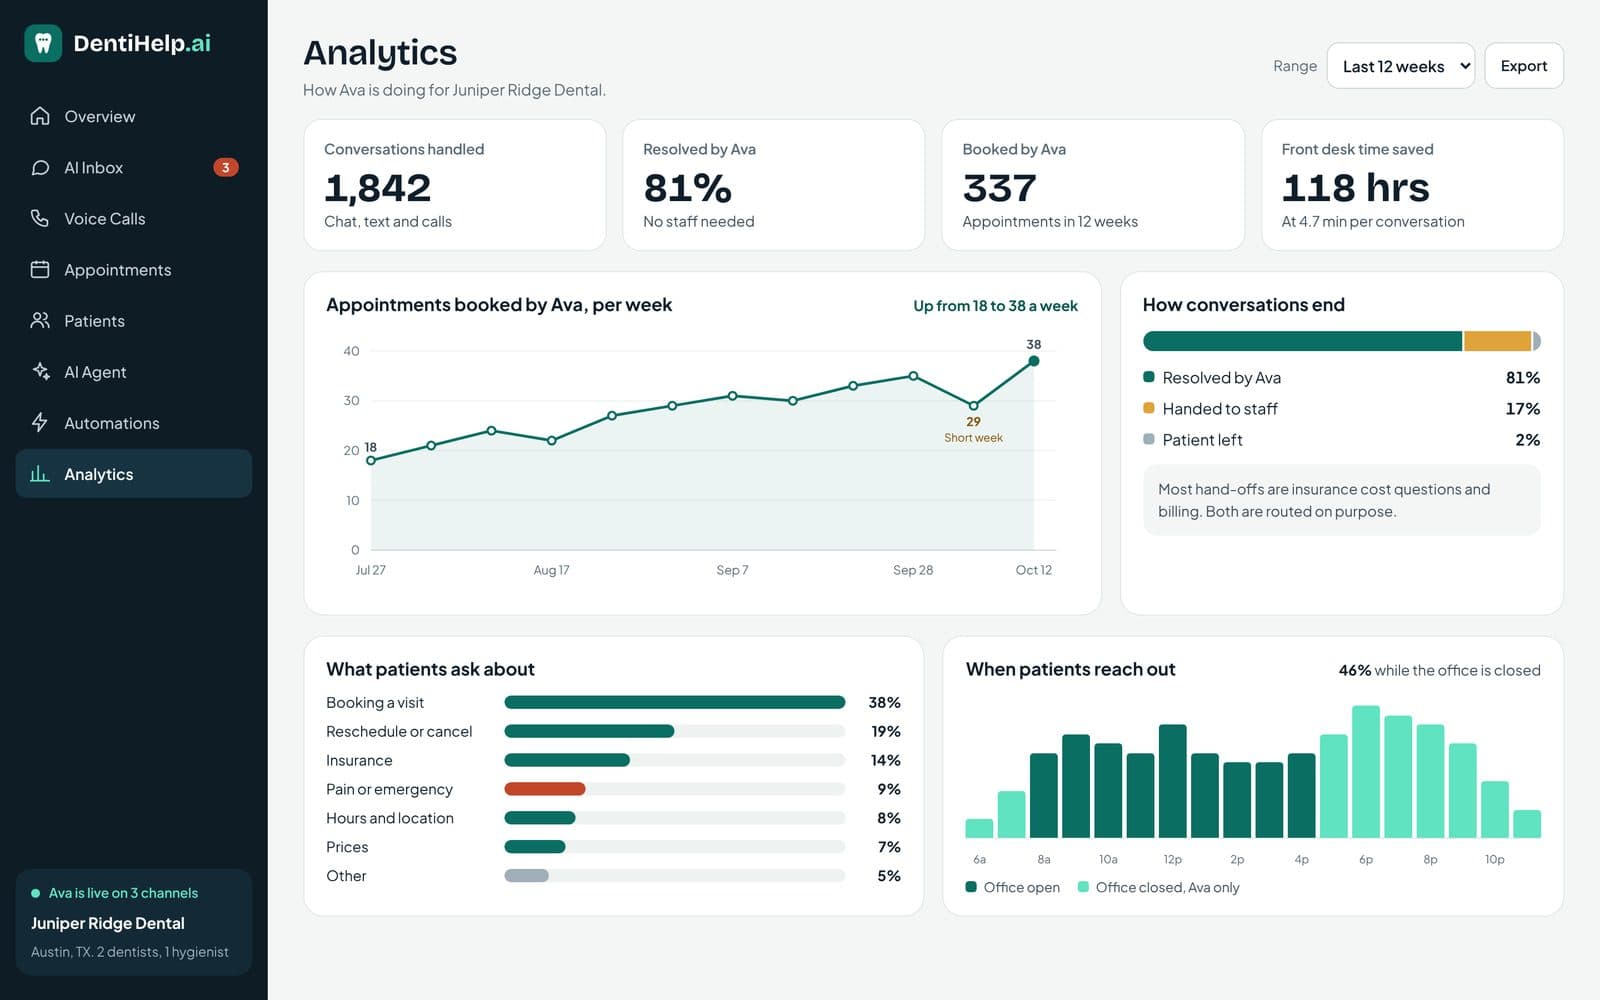Open Automations in the sidebar
This screenshot has width=1600, height=1000.
coord(134,422)
